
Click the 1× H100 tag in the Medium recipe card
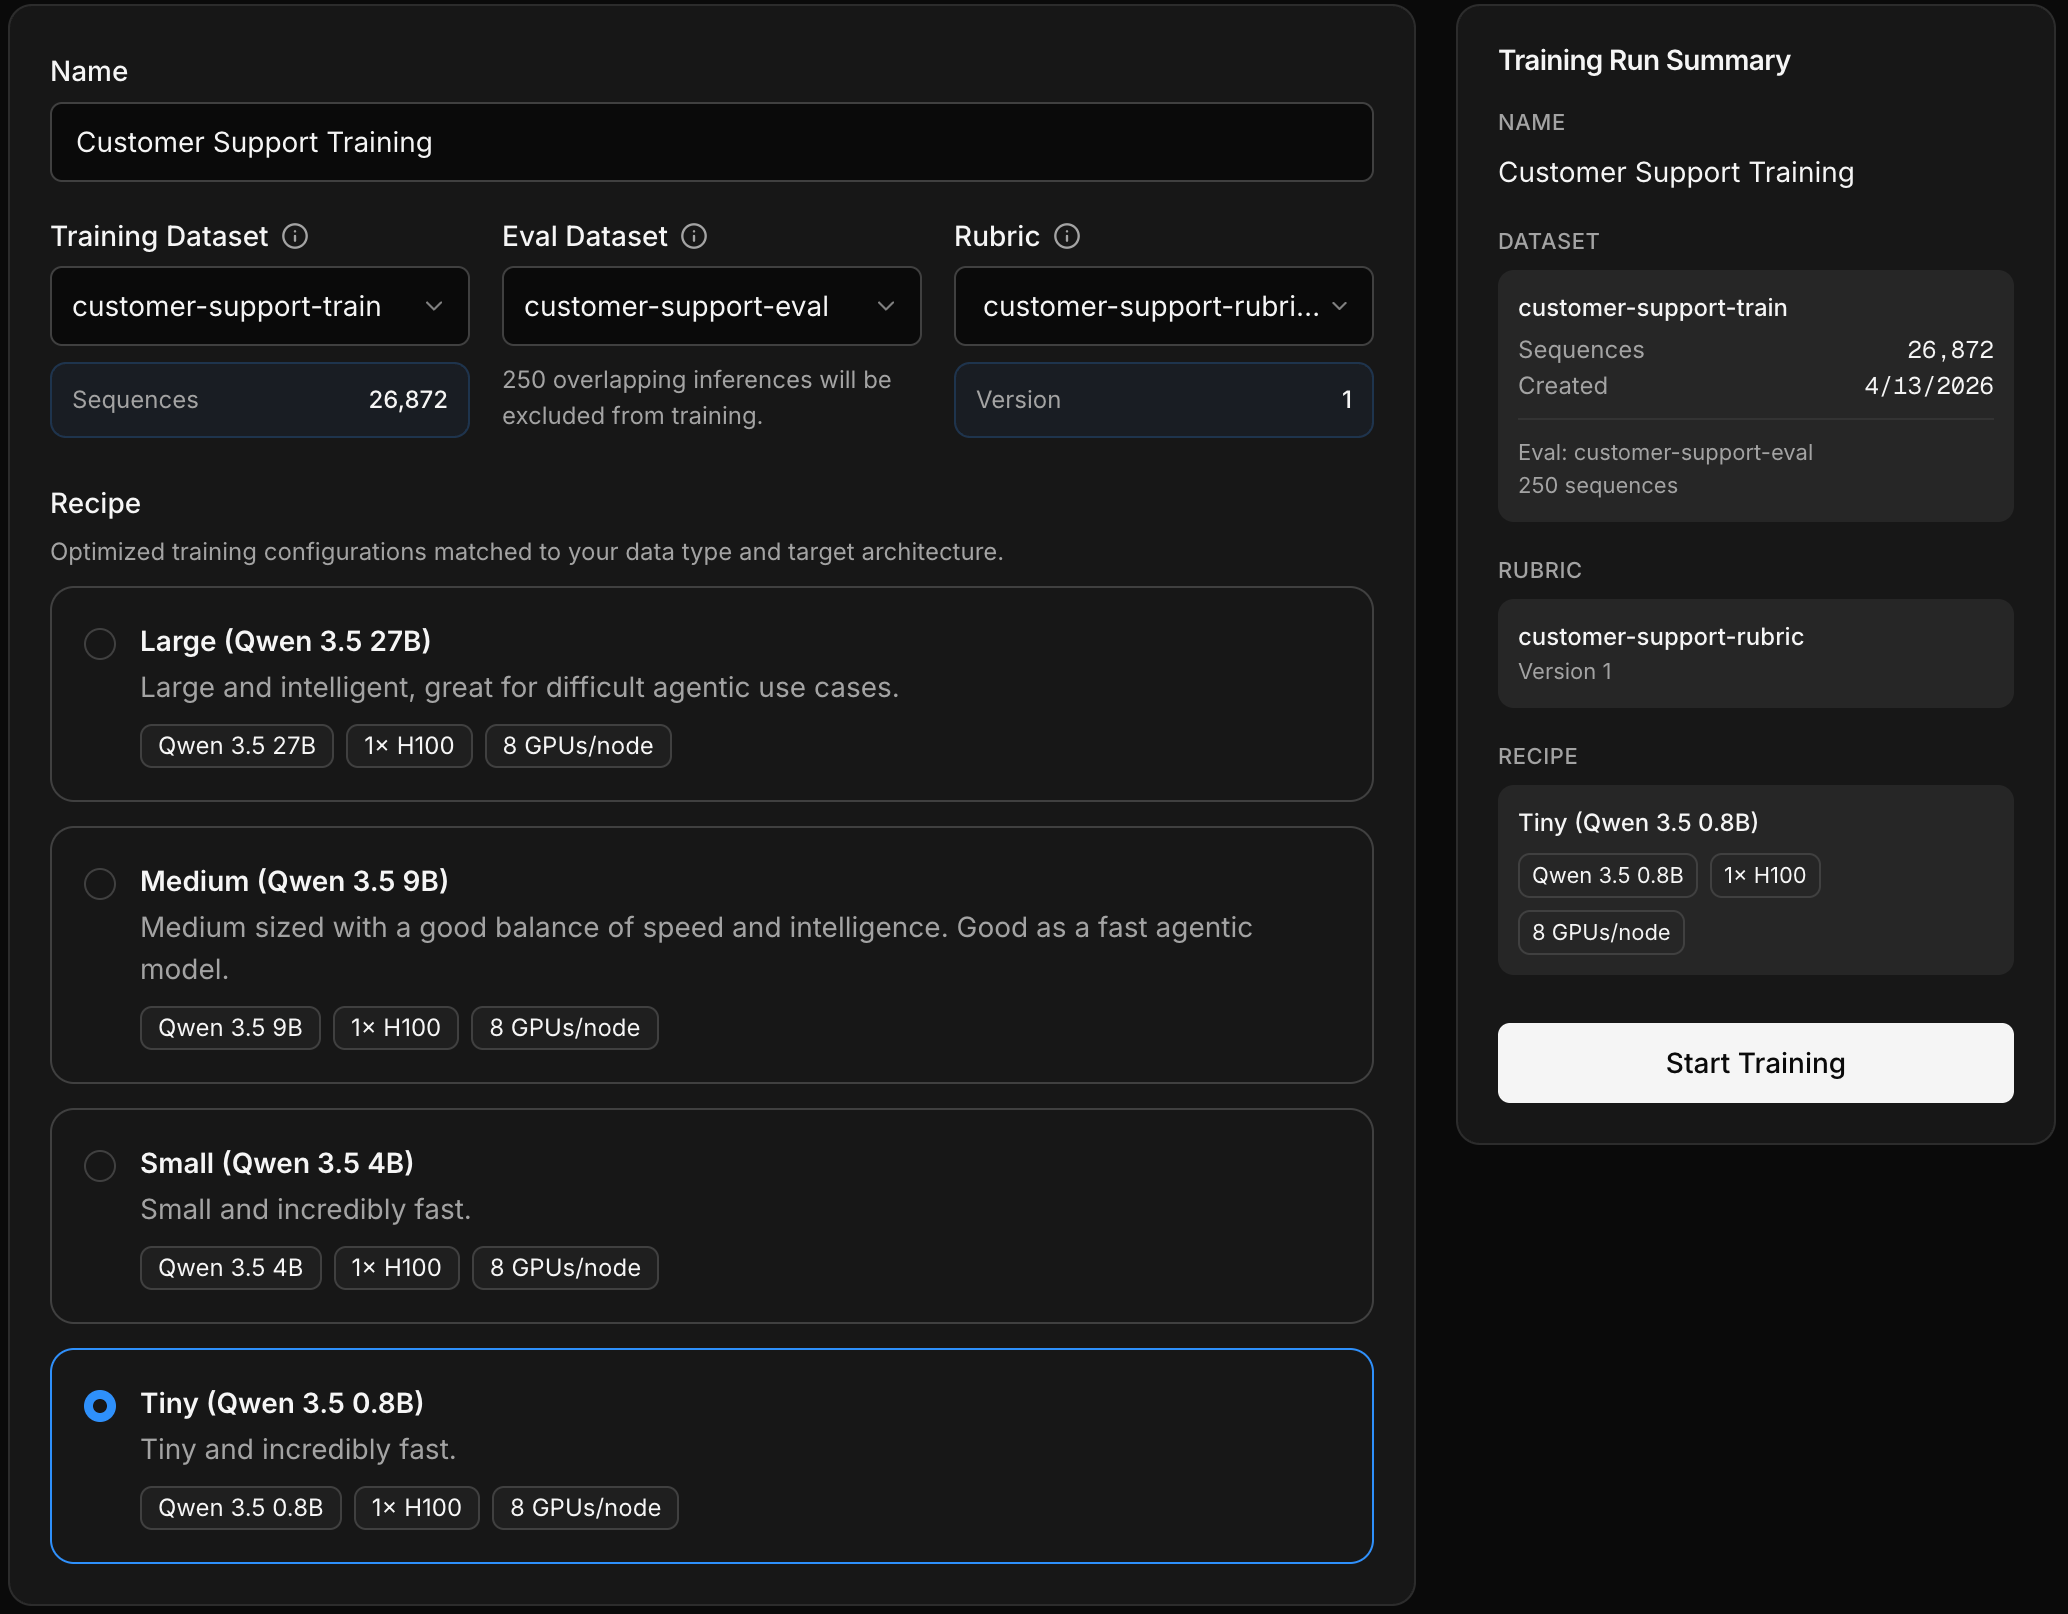pyautogui.click(x=396, y=1028)
